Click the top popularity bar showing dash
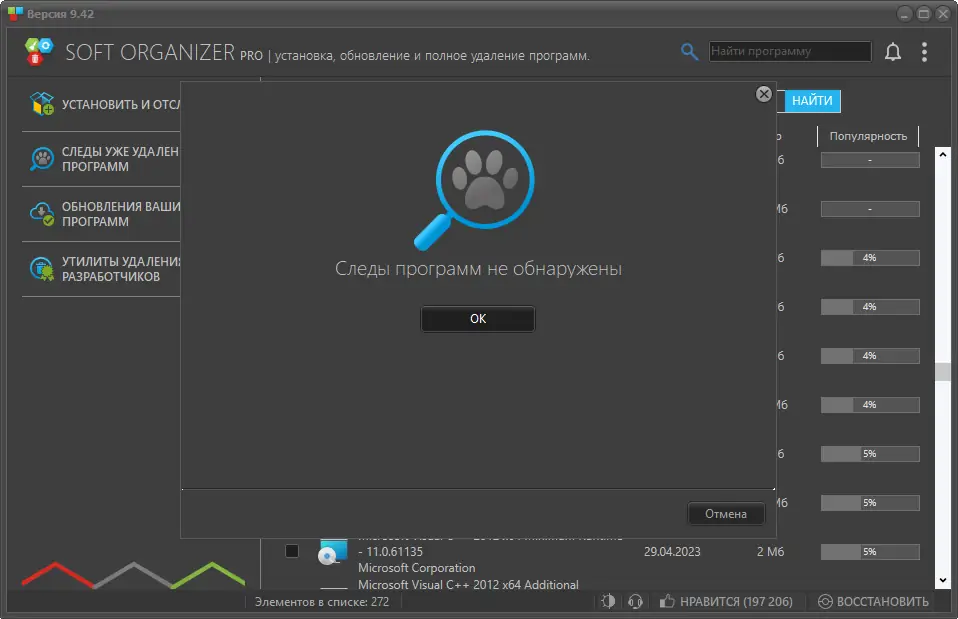 [x=870, y=160]
